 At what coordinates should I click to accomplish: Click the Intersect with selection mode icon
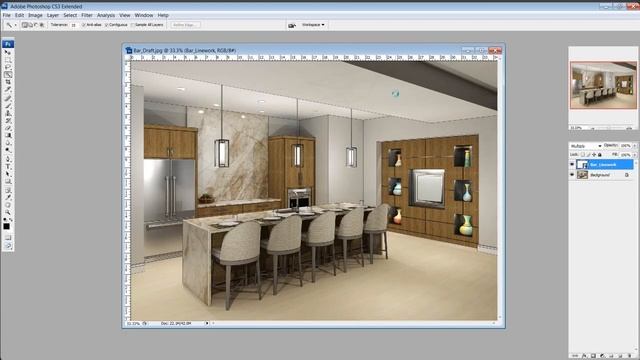pos(42,25)
